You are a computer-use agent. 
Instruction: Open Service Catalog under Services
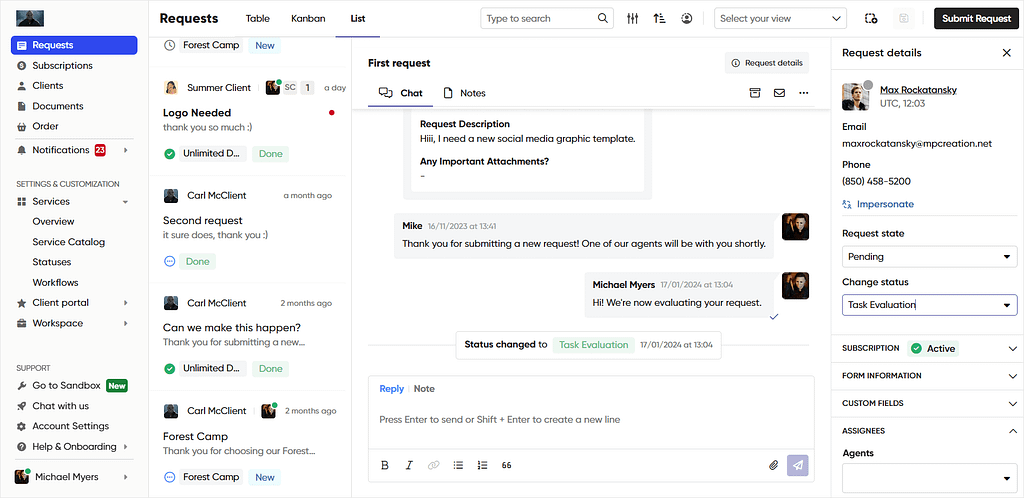[x=69, y=241]
